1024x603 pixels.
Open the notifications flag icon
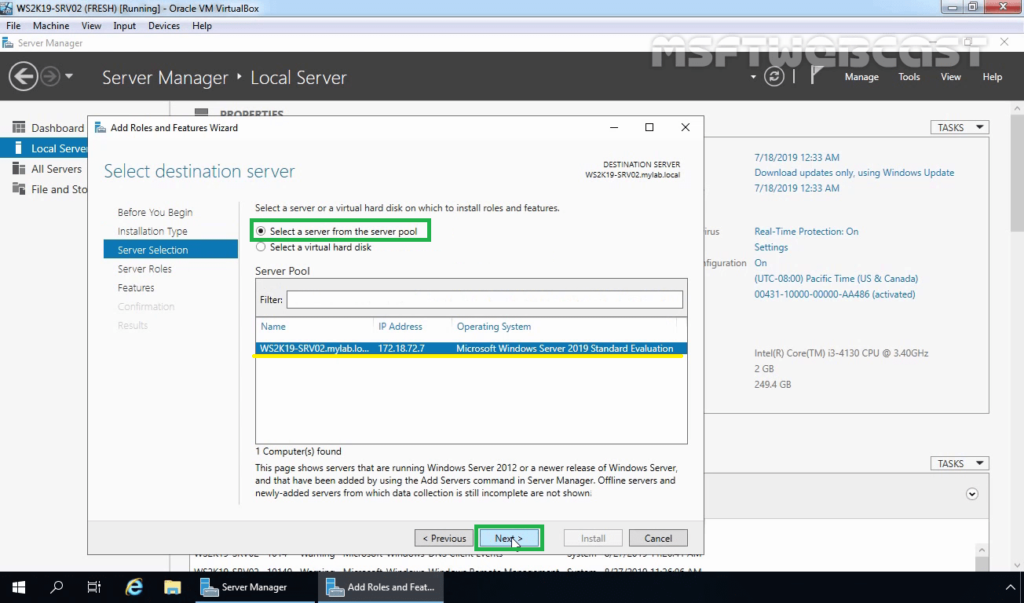tap(816, 76)
